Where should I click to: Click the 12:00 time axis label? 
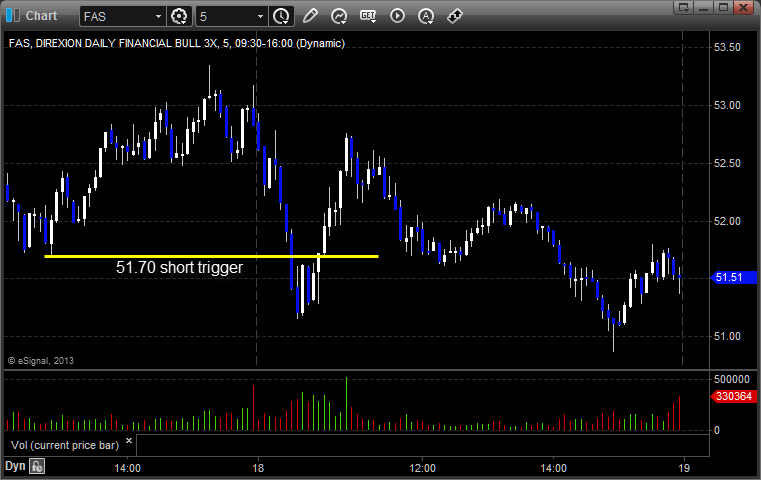pyautogui.click(x=422, y=468)
